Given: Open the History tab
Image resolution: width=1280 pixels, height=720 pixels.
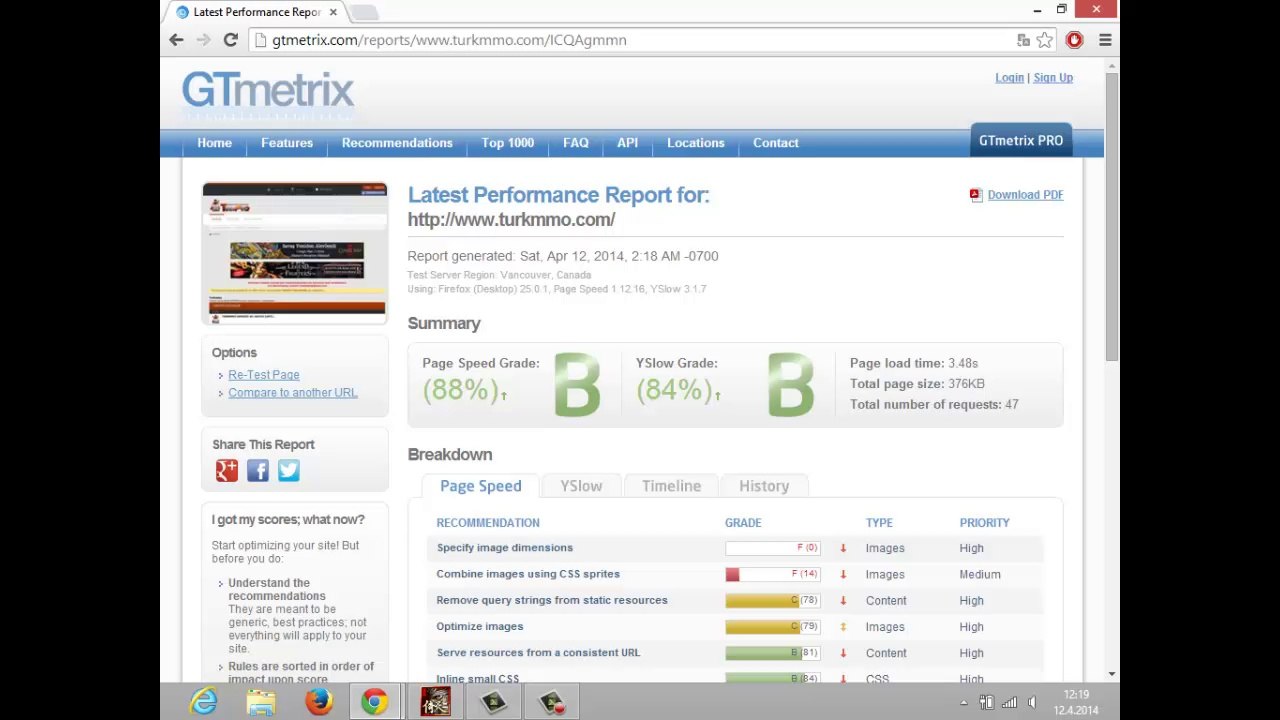Looking at the screenshot, I should click(764, 486).
